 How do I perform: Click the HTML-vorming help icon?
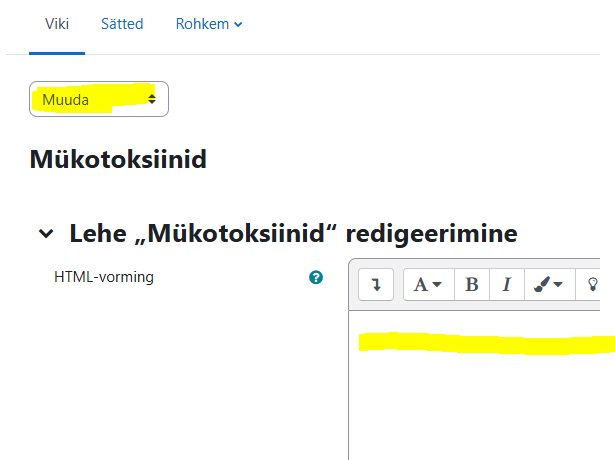click(x=316, y=278)
